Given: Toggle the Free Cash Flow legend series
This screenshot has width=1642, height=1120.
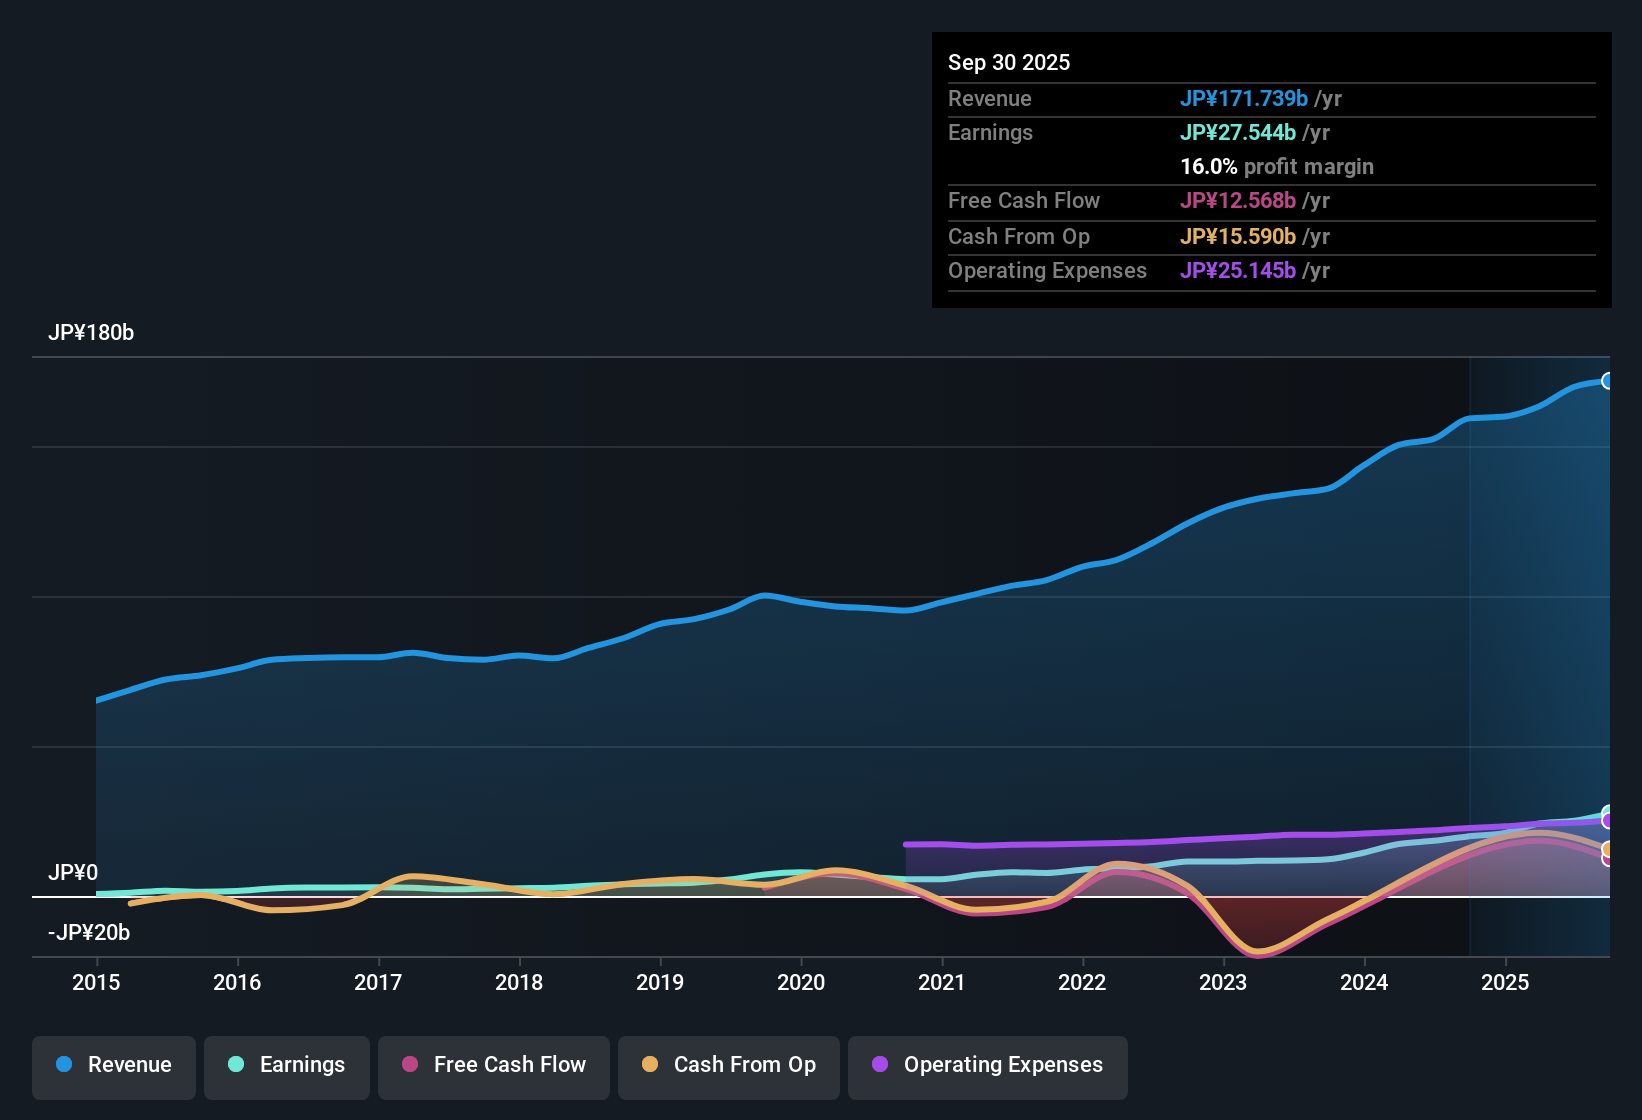Looking at the screenshot, I should click(494, 1067).
